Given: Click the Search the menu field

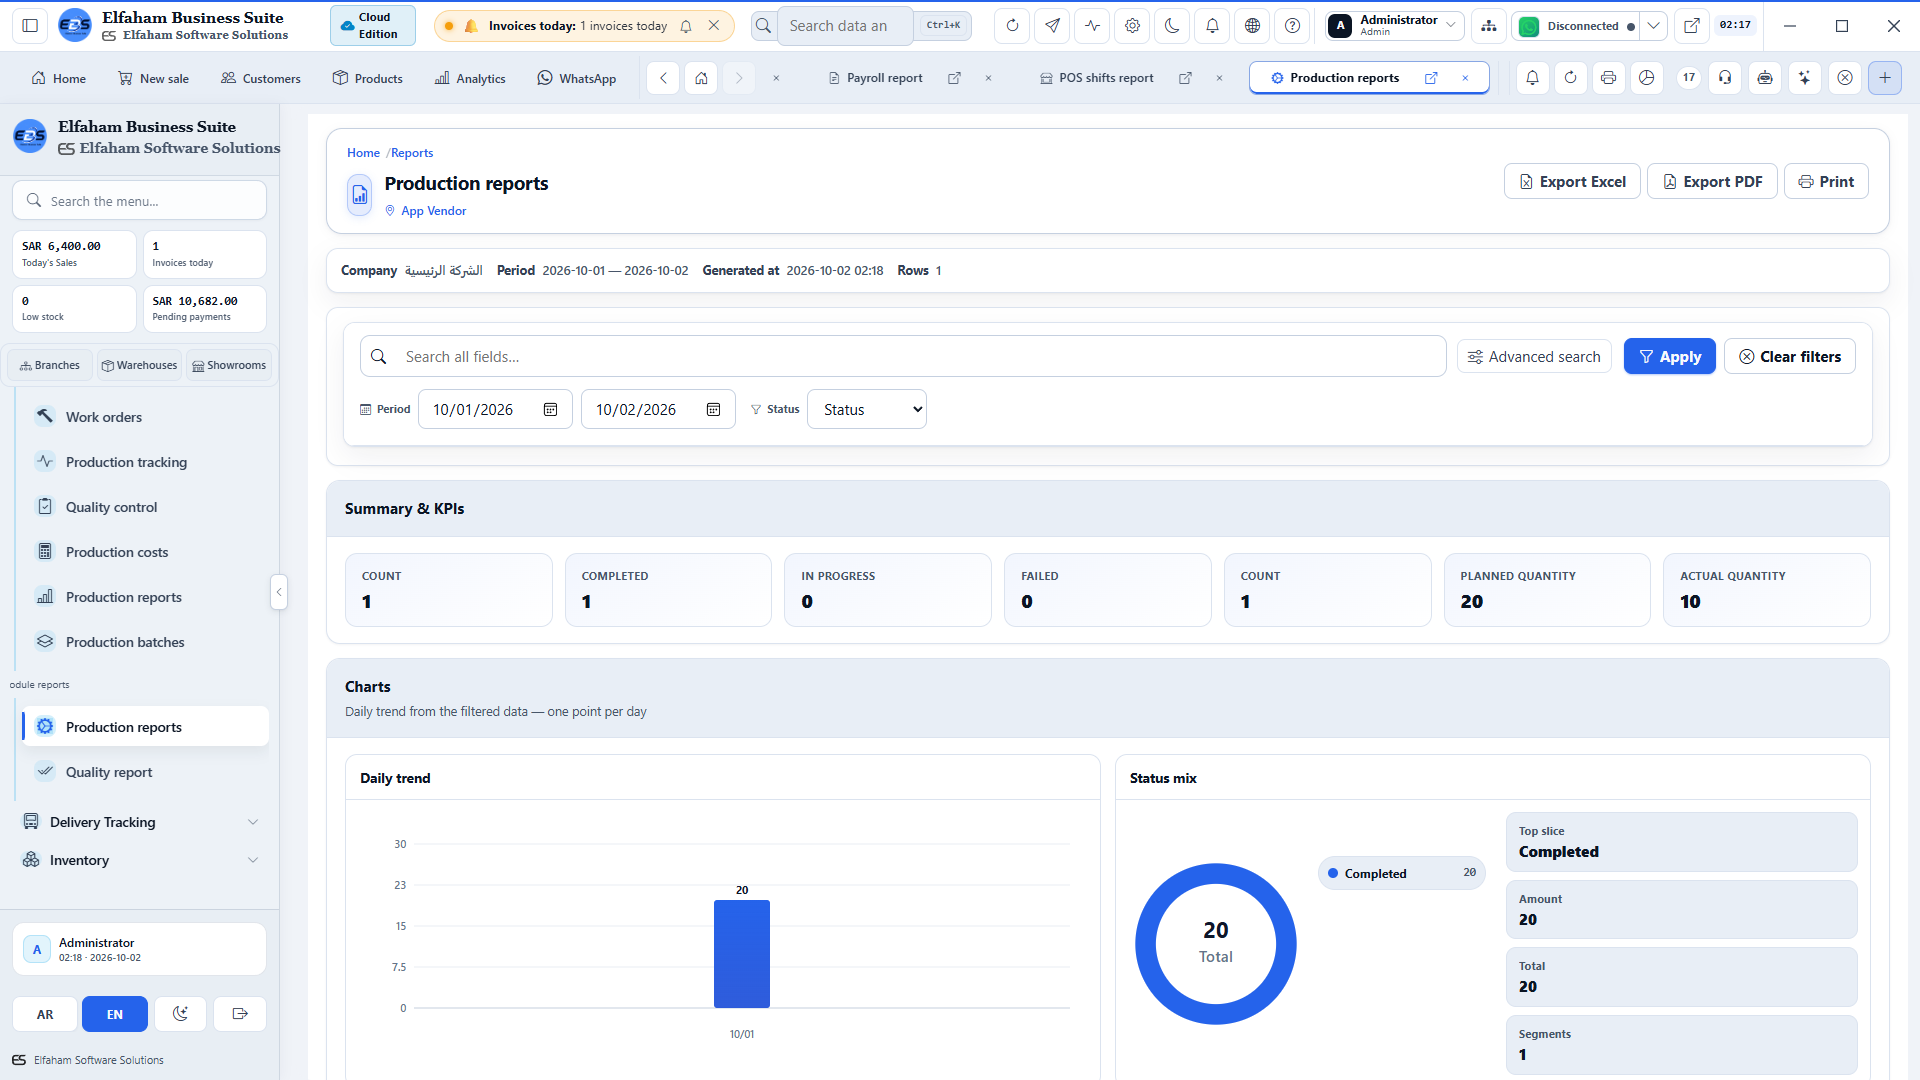Looking at the screenshot, I should click(139, 201).
